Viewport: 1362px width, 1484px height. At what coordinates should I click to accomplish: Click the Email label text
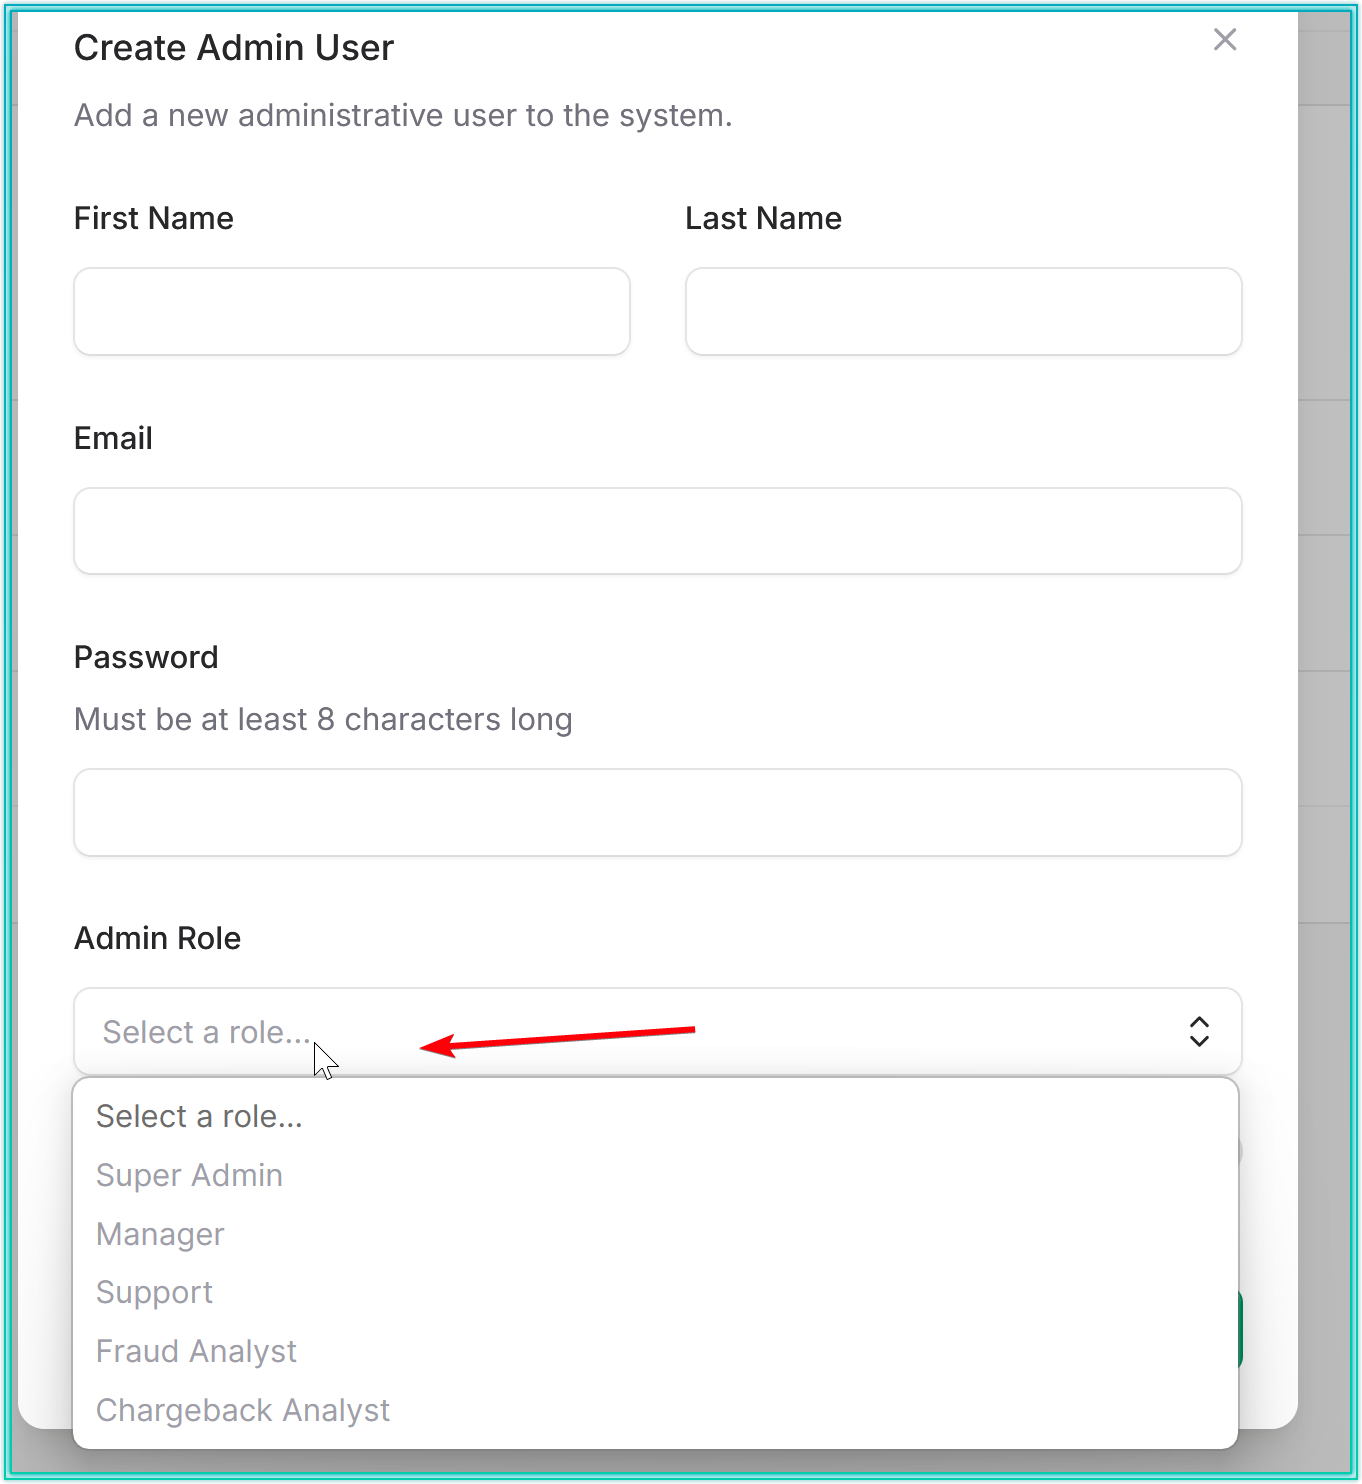click(113, 438)
